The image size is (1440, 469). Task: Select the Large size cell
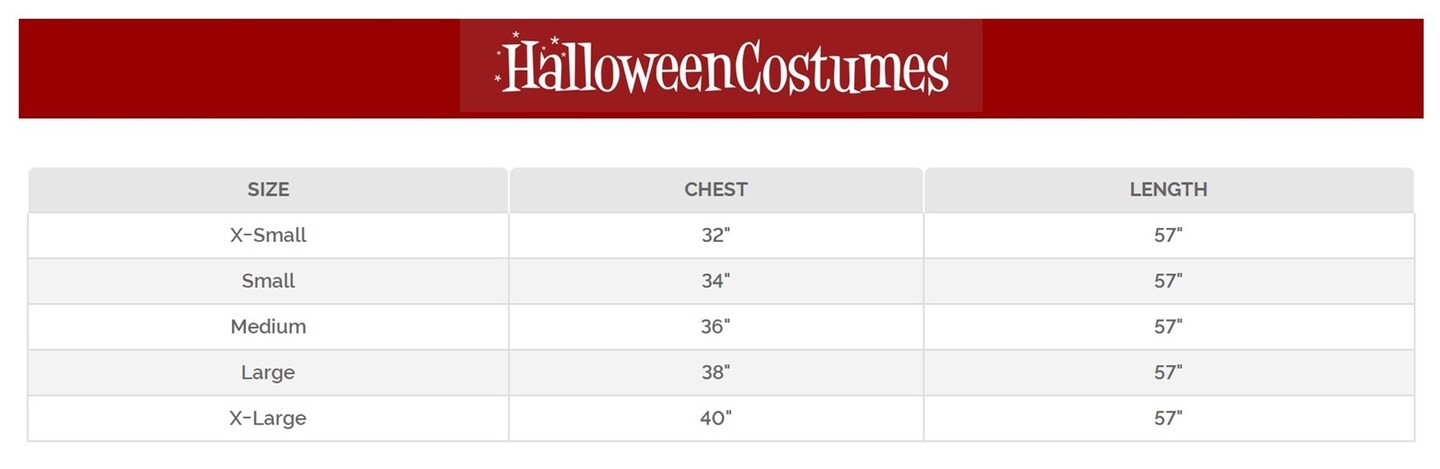pos(268,373)
